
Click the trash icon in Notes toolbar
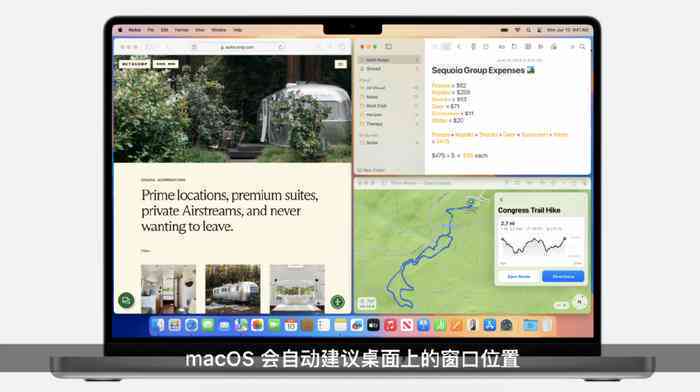point(474,46)
